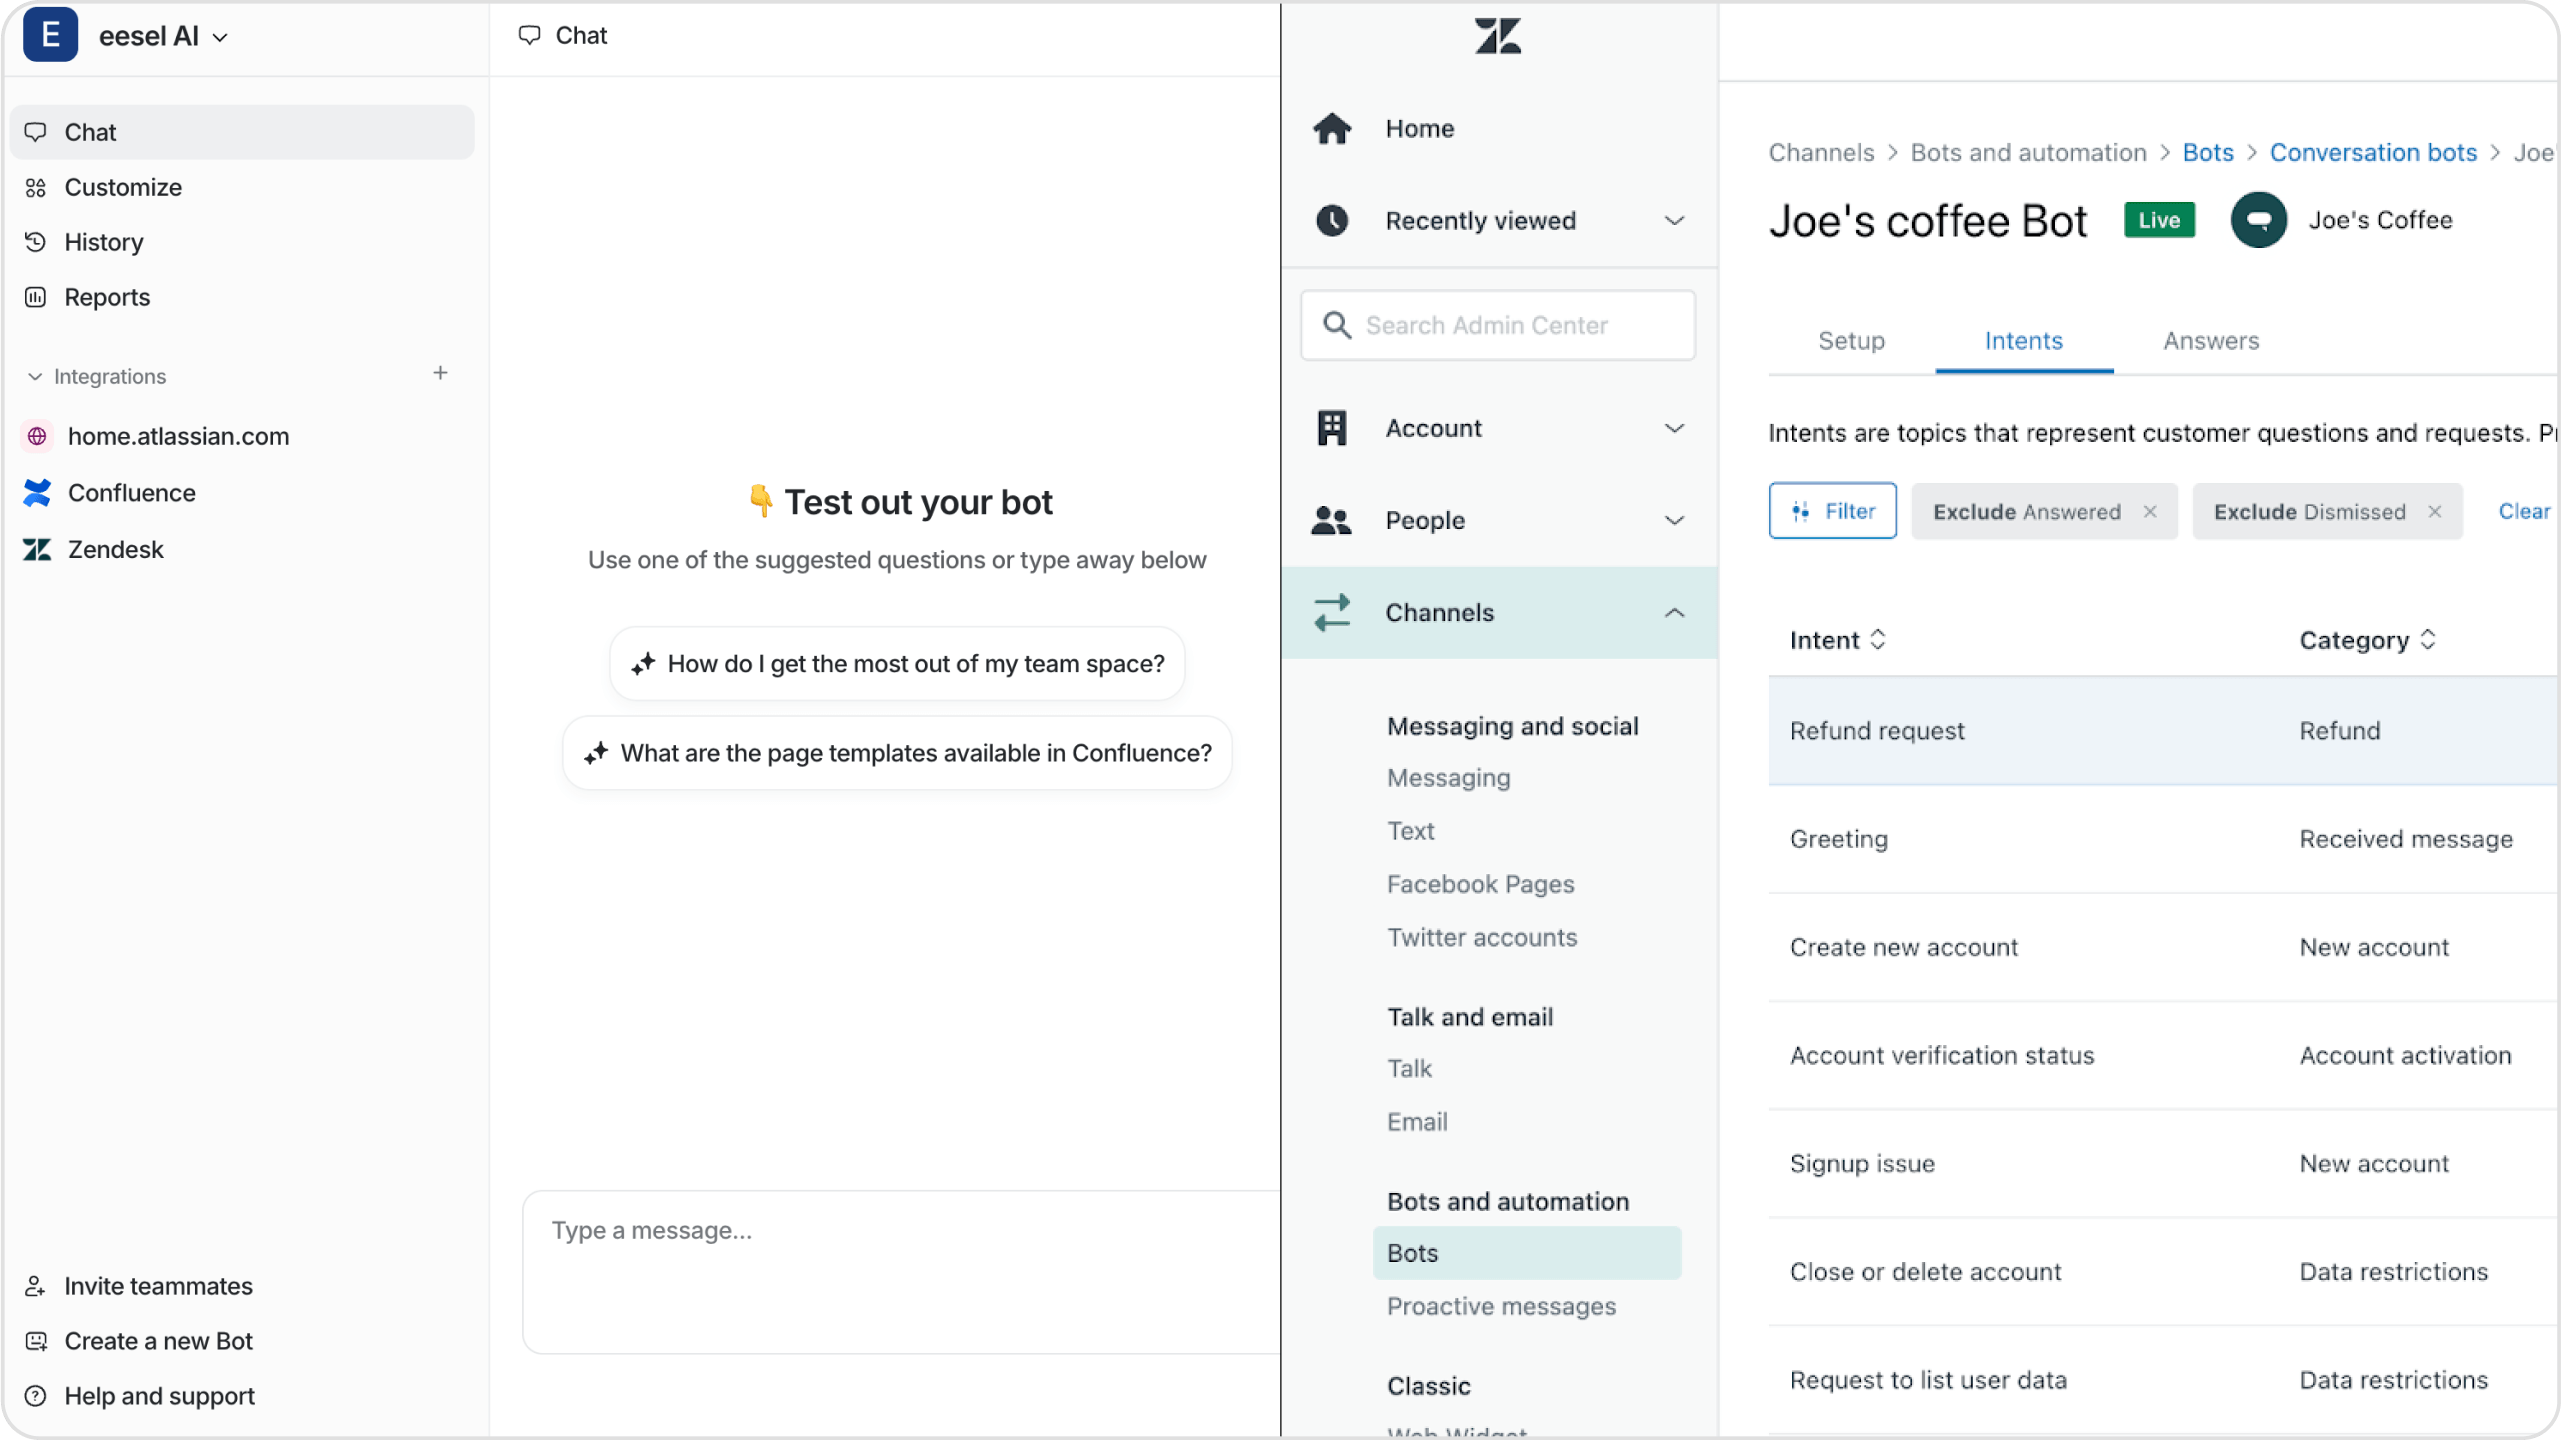2561x1440 pixels.
Task: Click the Search Admin Center field
Action: click(1497, 325)
